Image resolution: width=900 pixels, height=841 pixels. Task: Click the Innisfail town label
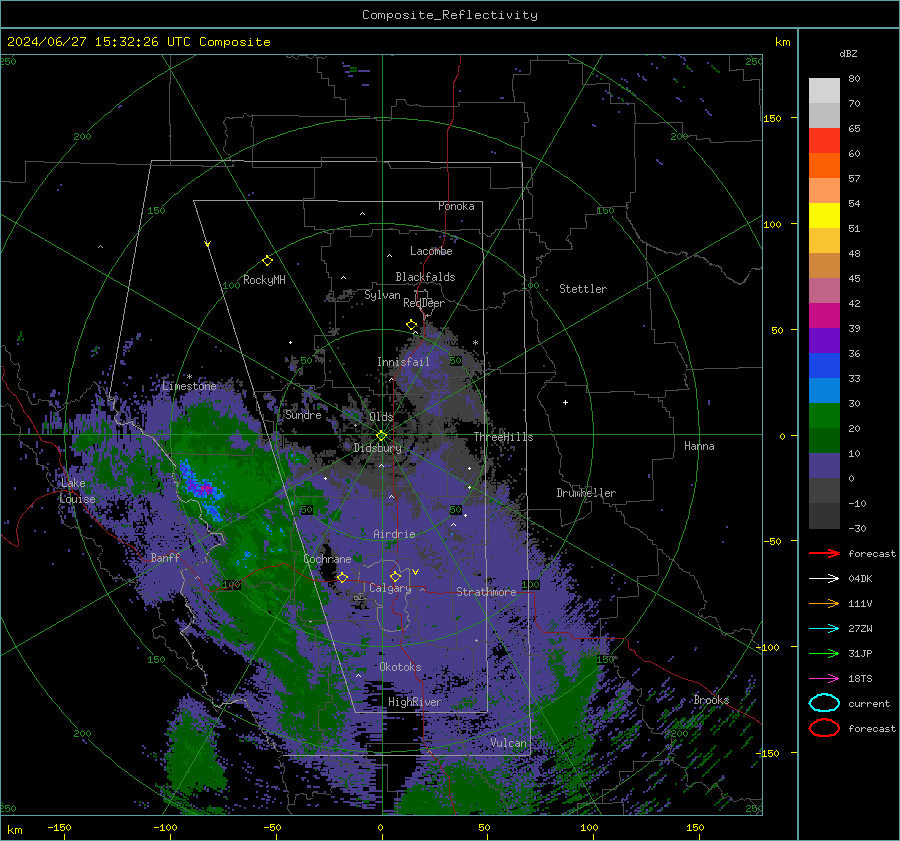404,362
